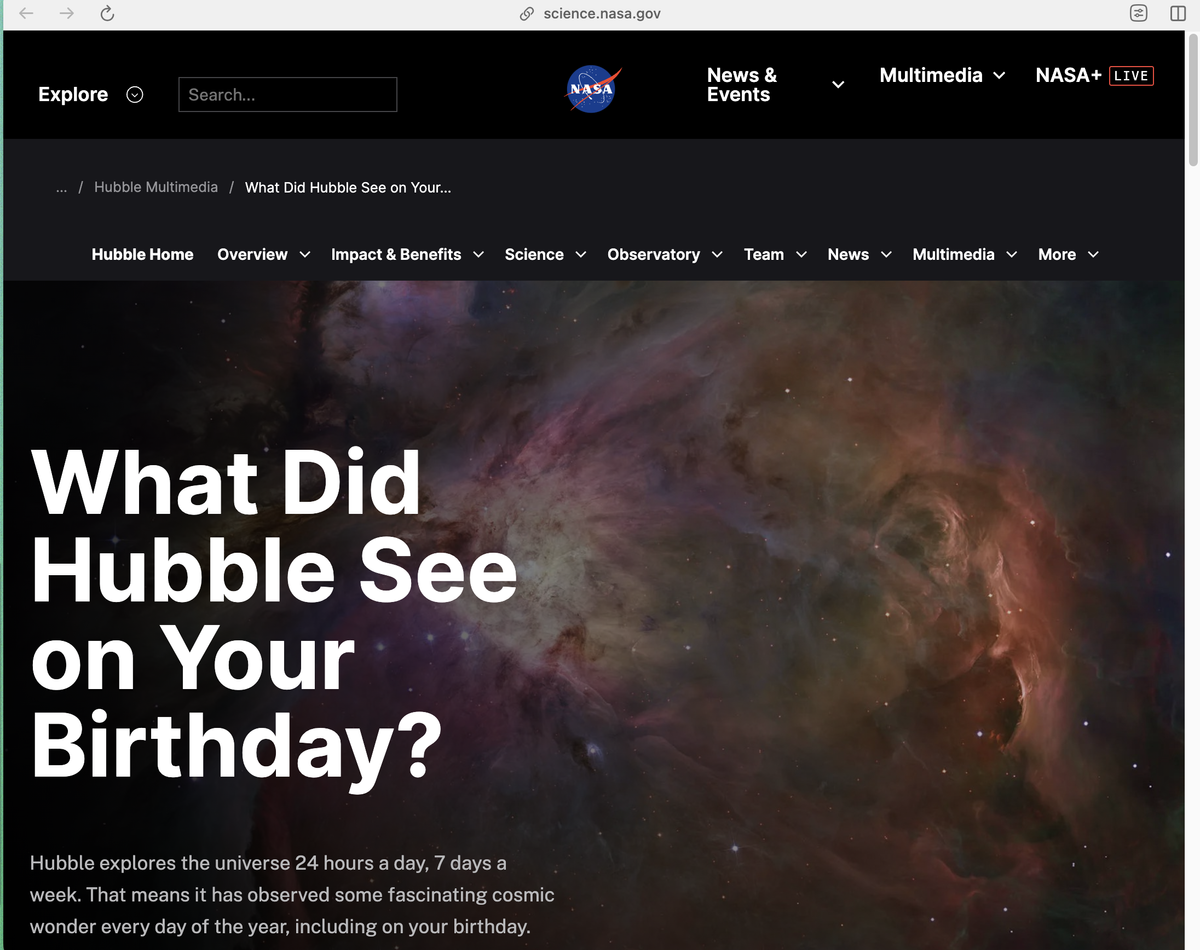The image size is (1200, 950).
Task: Open NASA+ link
Action: click(x=1068, y=75)
